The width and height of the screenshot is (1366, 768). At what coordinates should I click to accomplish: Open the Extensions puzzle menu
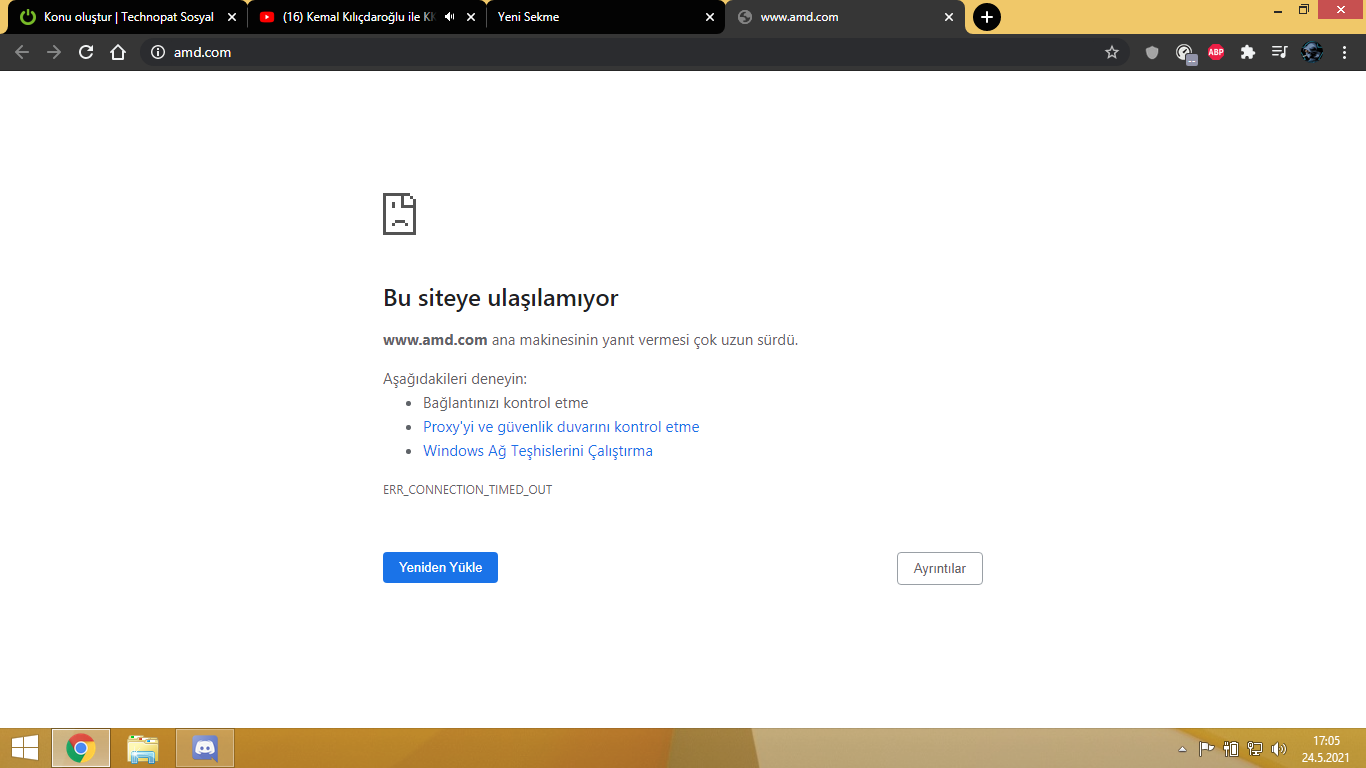[x=1248, y=52]
